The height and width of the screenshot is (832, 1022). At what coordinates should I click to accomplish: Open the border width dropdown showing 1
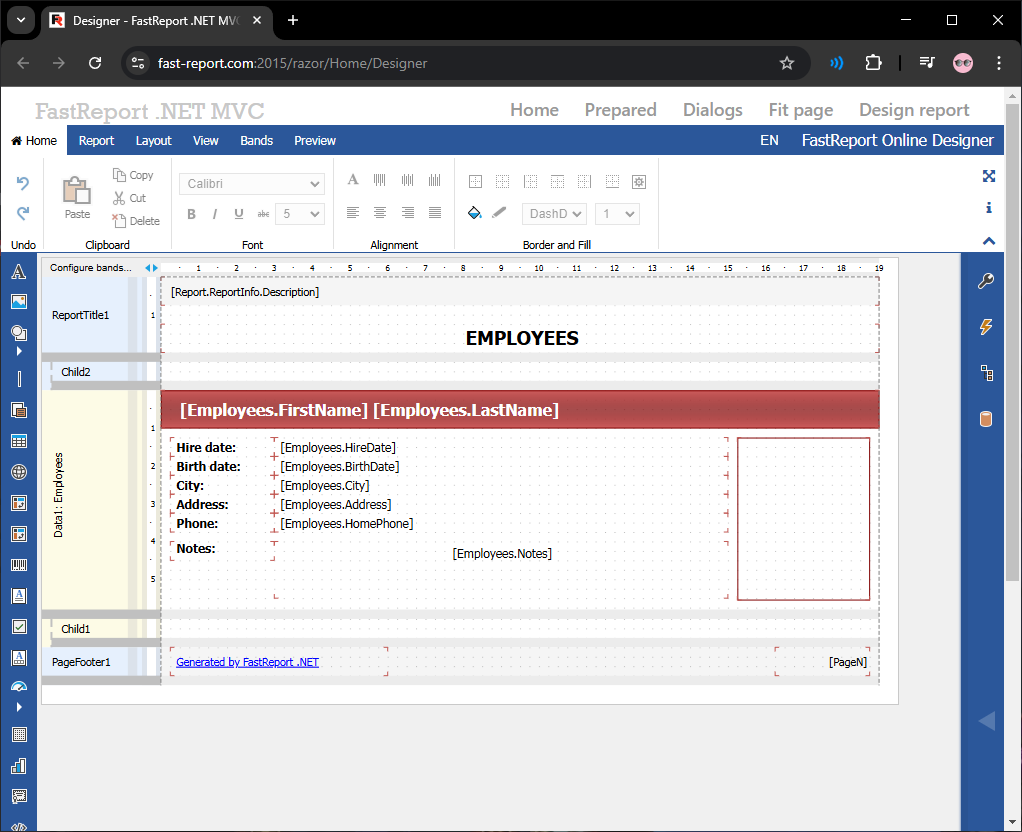(x=617, y=214)
